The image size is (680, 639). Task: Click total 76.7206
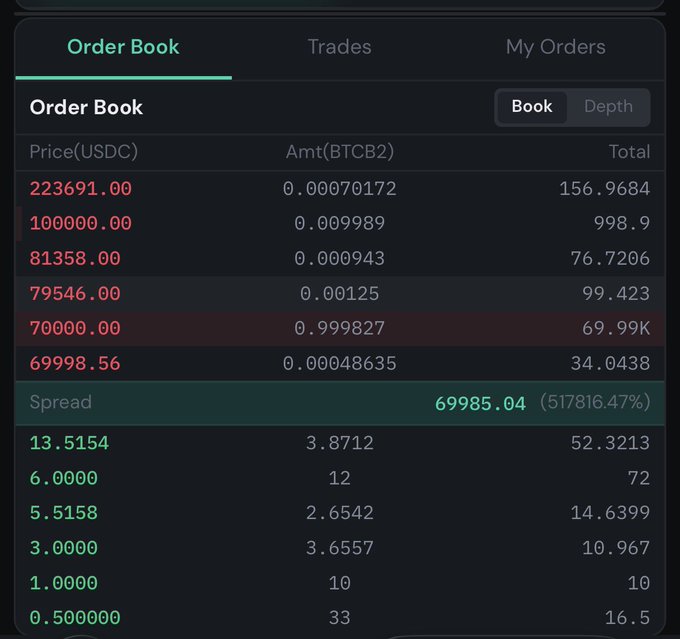point(610,259)
